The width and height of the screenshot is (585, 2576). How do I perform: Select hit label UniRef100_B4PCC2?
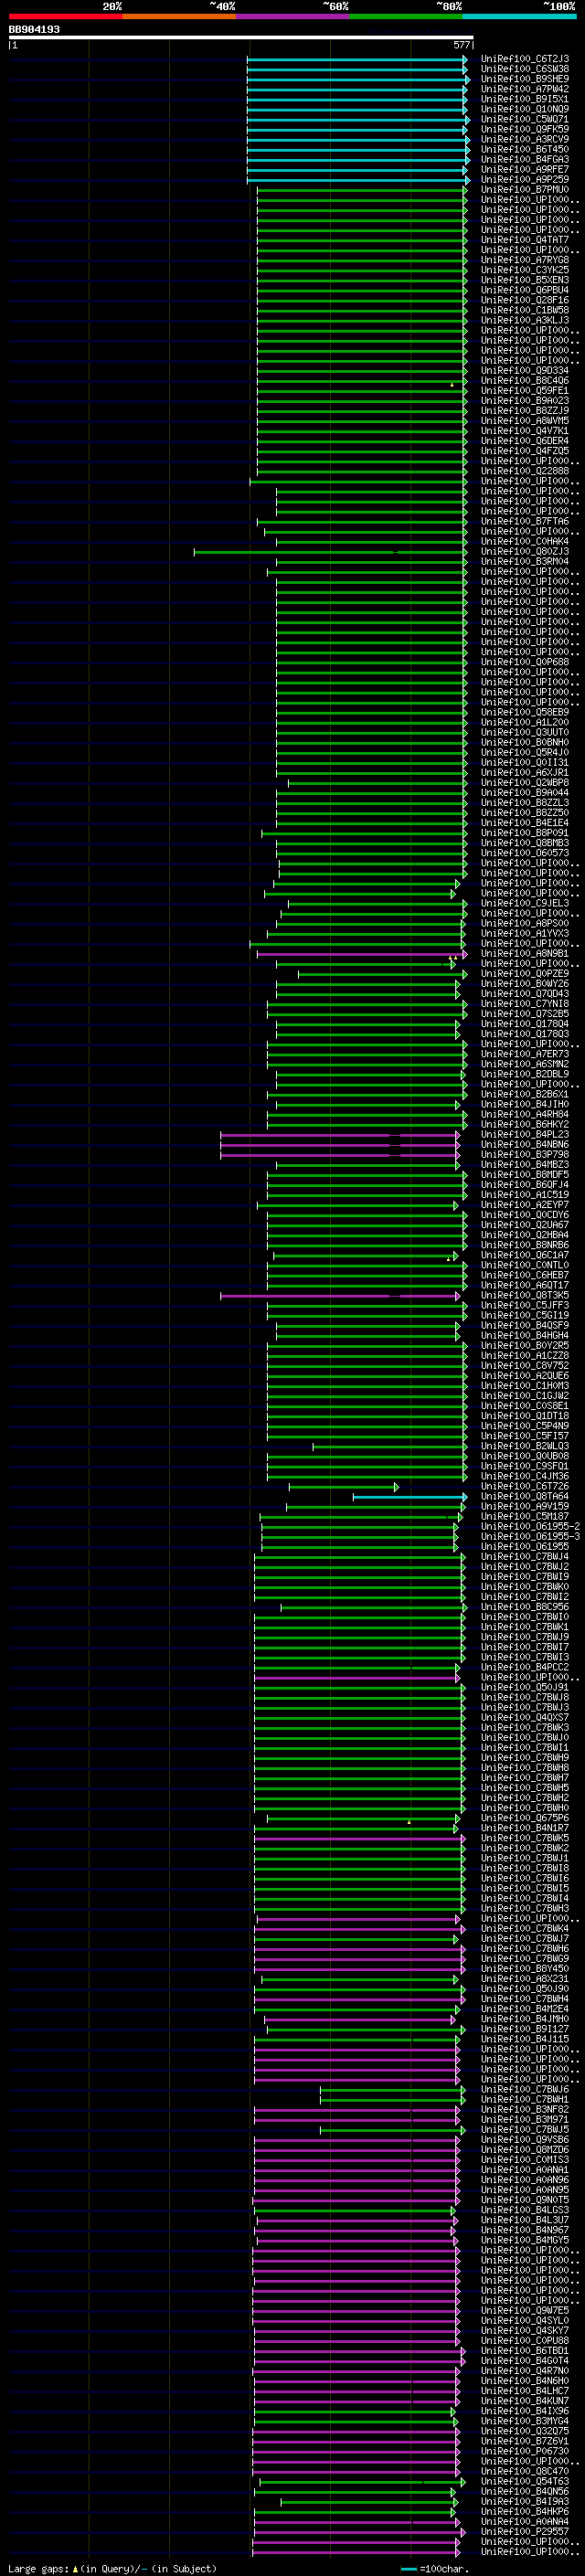(x=525, y=1667)
